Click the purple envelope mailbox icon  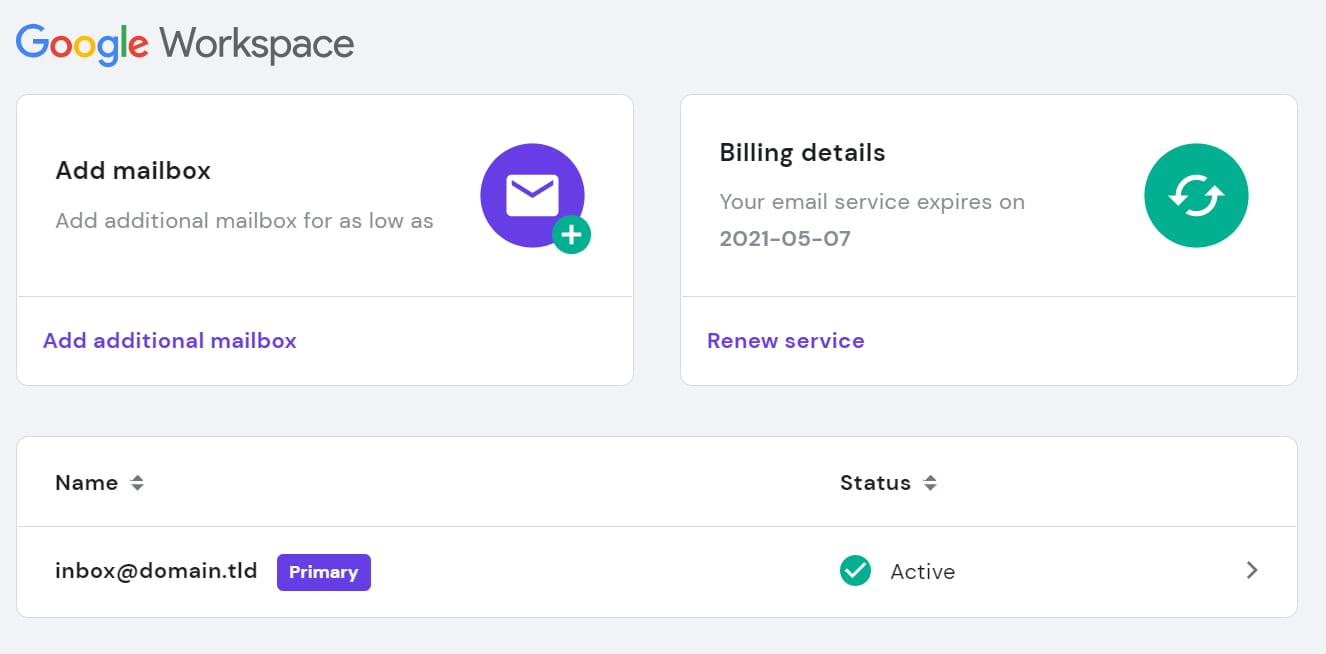coord(531,195)
